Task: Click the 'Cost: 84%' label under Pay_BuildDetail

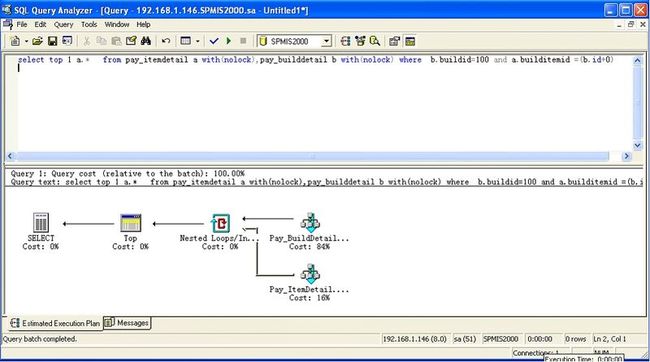Action: coord(309,247)
